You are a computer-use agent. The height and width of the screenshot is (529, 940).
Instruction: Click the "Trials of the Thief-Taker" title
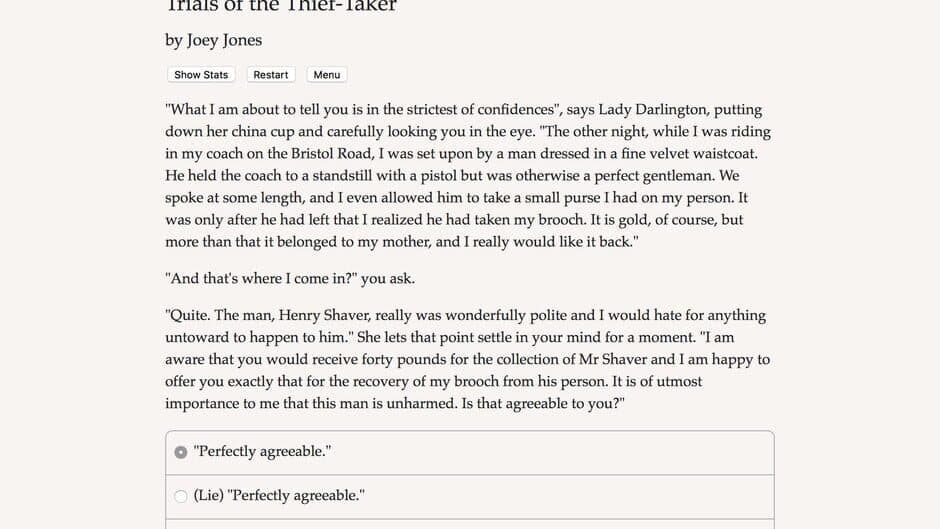[281, 6]
